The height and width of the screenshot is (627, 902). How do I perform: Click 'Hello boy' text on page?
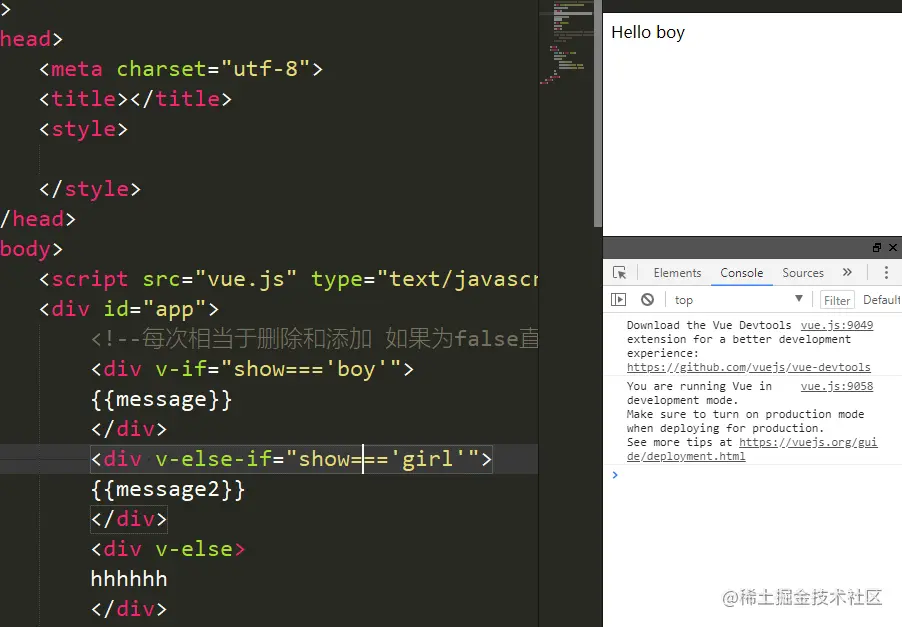[648, 32]
